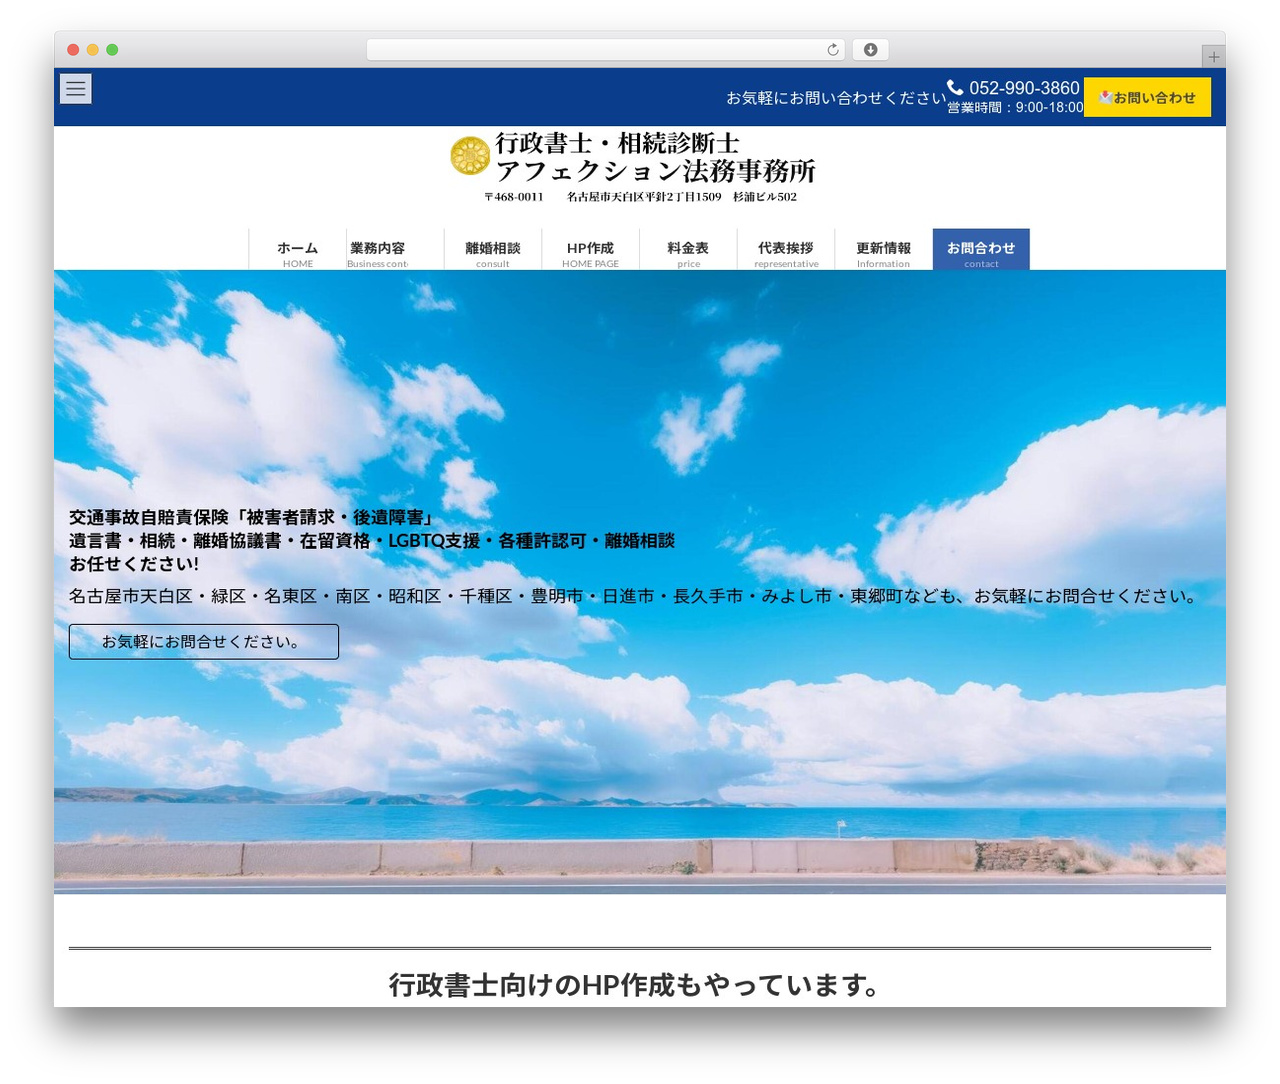Viewport: 1280px width, 1084px height.
Task: Click the gold emblem logo
Action: [470, 156]
